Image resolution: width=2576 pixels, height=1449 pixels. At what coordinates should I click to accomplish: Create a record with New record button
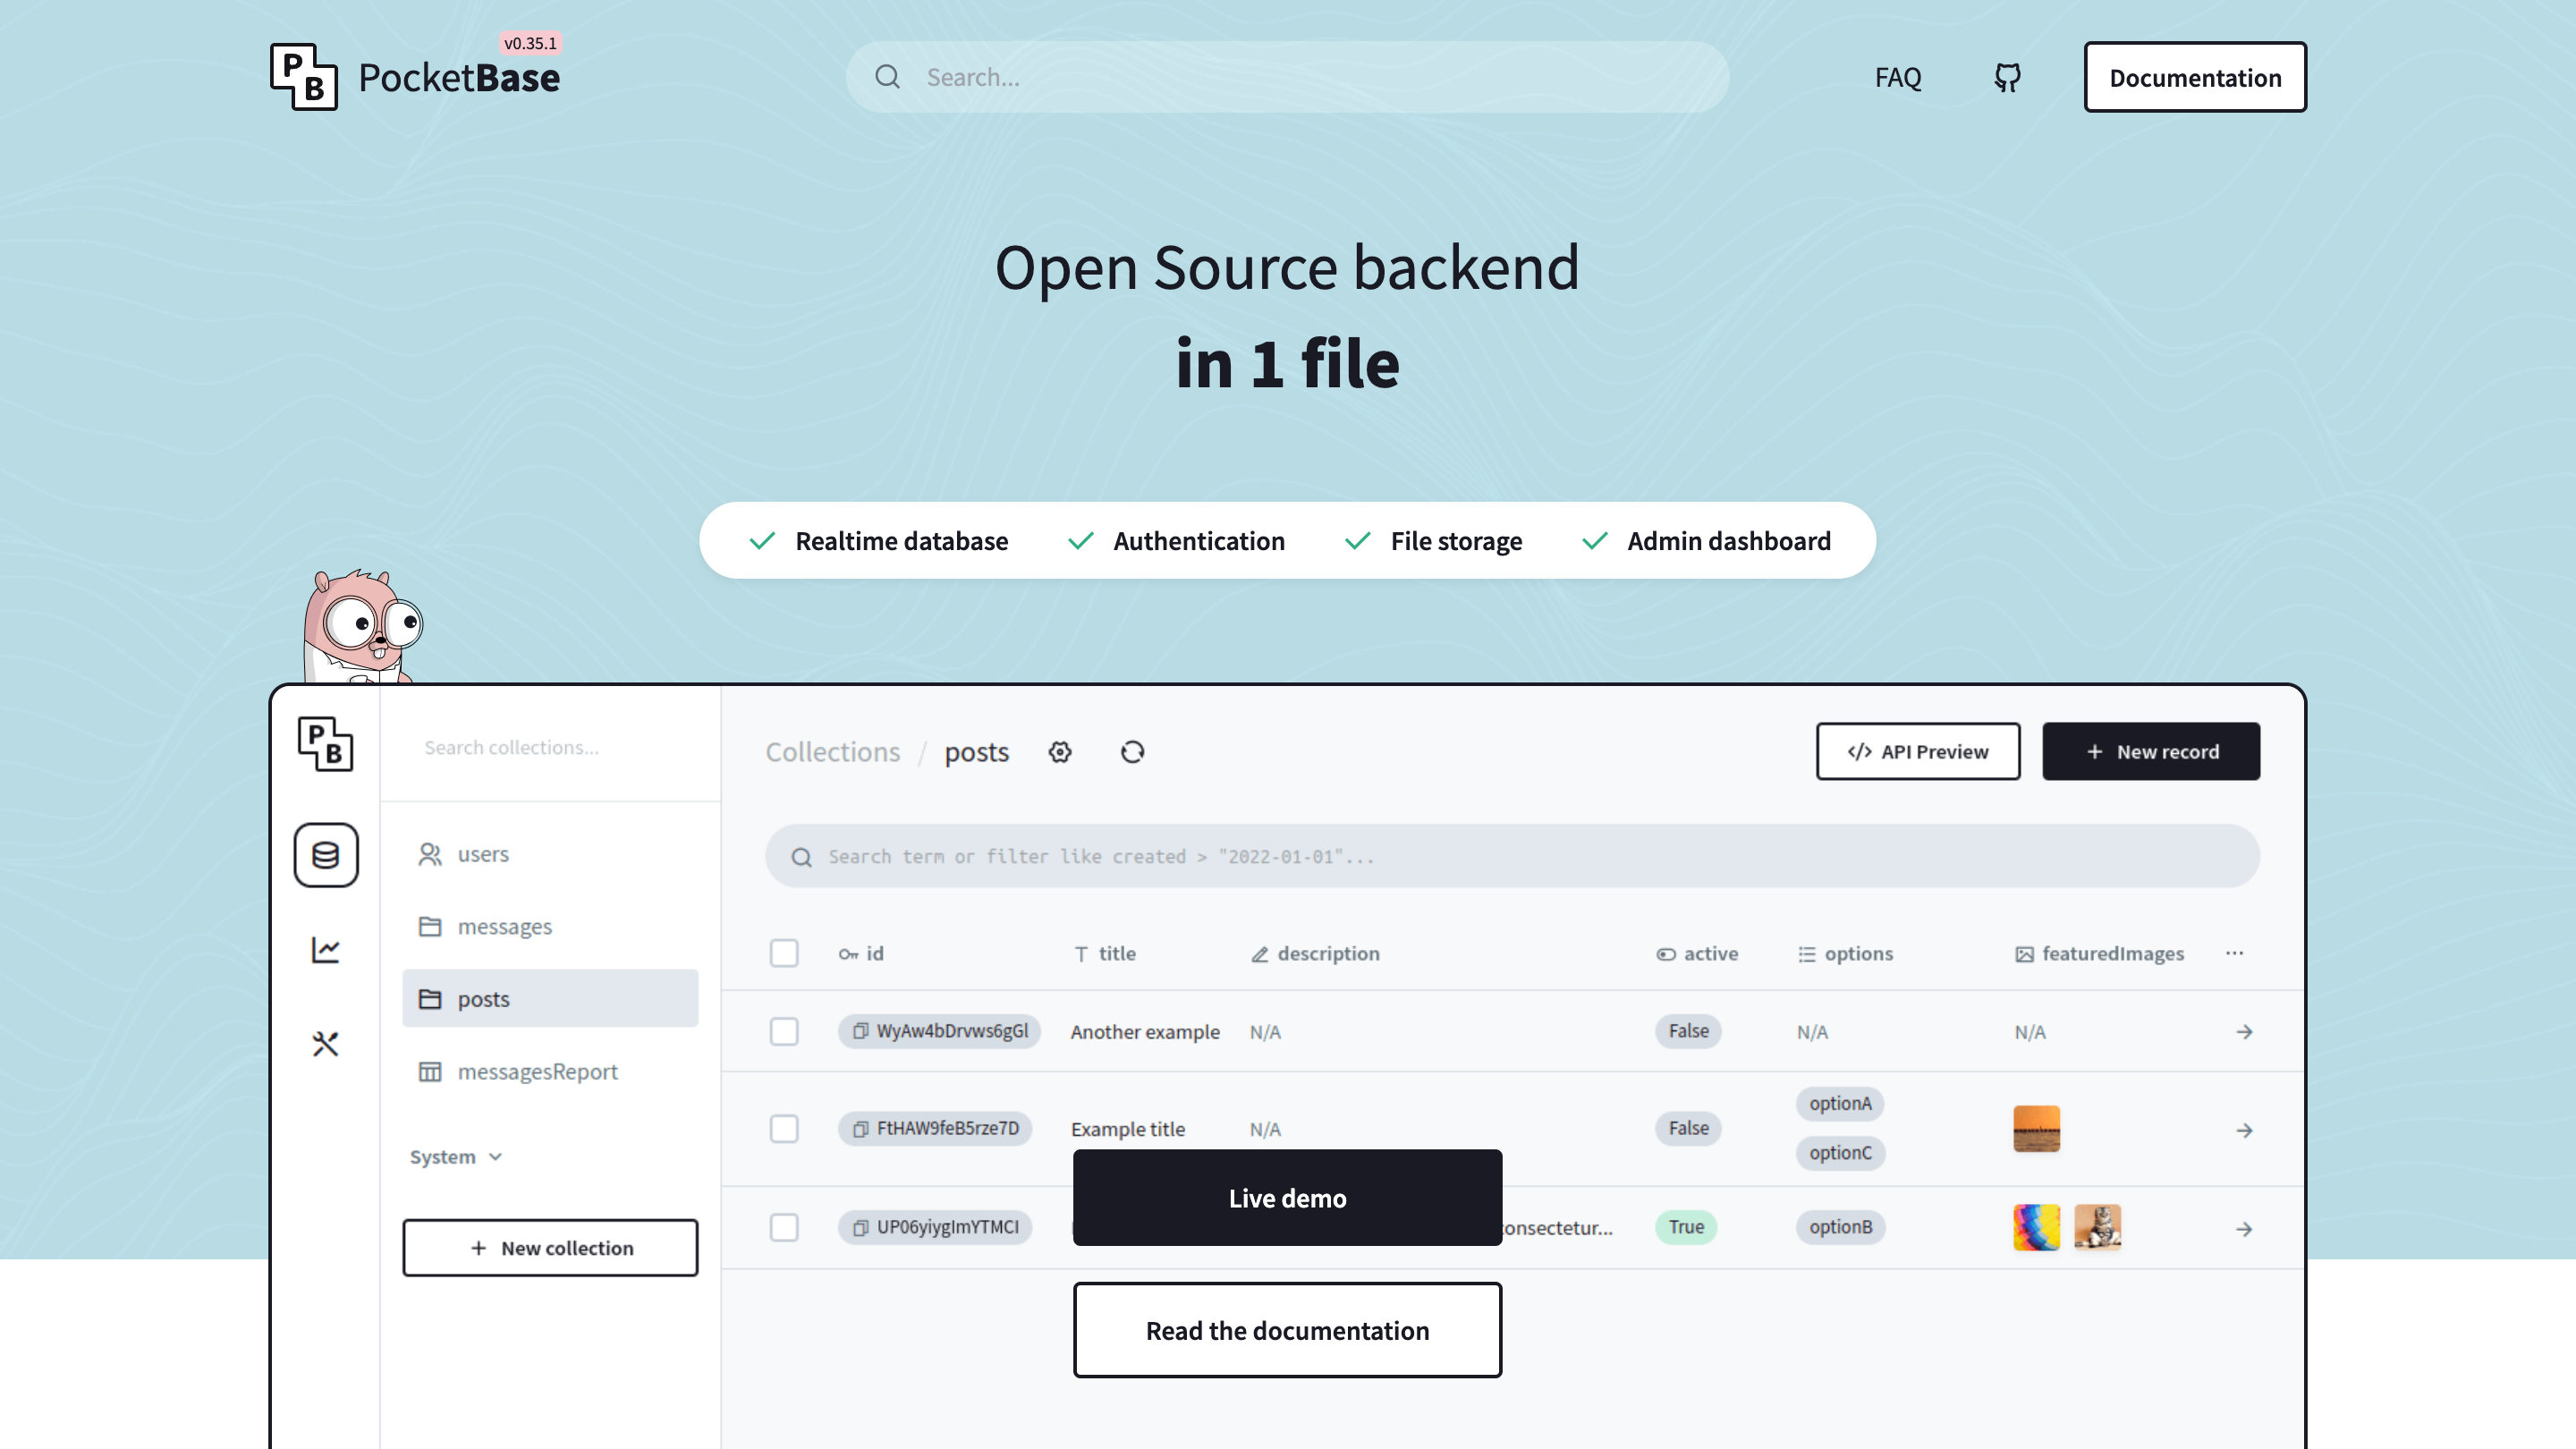(x=2151, y=751)
